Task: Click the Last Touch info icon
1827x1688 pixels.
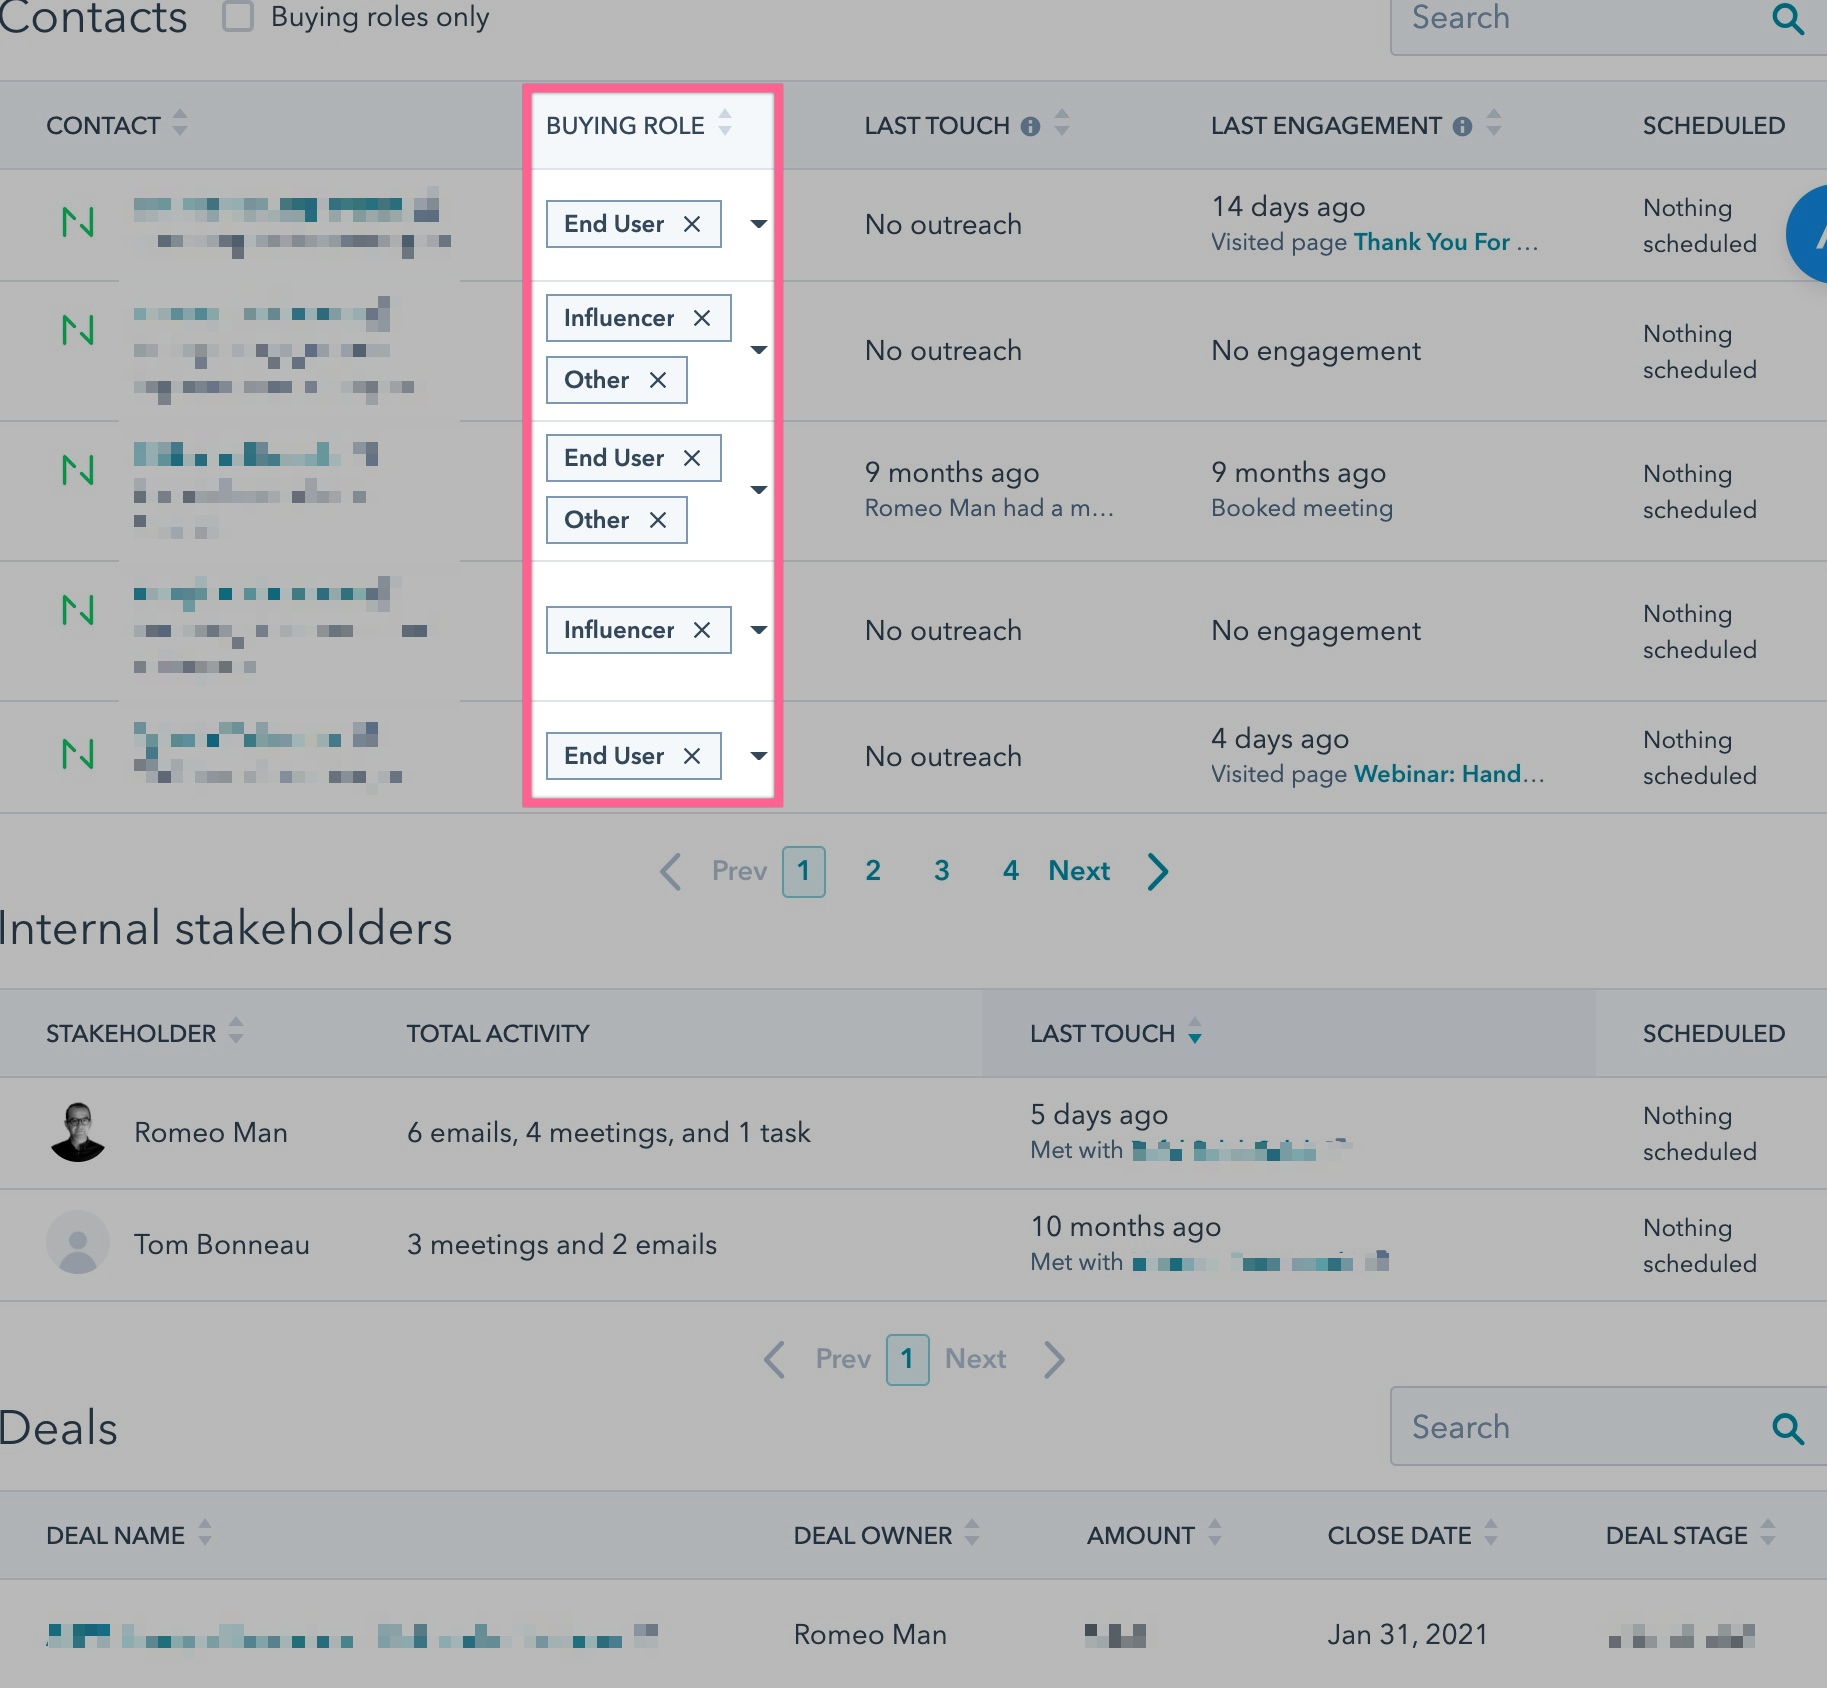Action: coord(1030,126)
